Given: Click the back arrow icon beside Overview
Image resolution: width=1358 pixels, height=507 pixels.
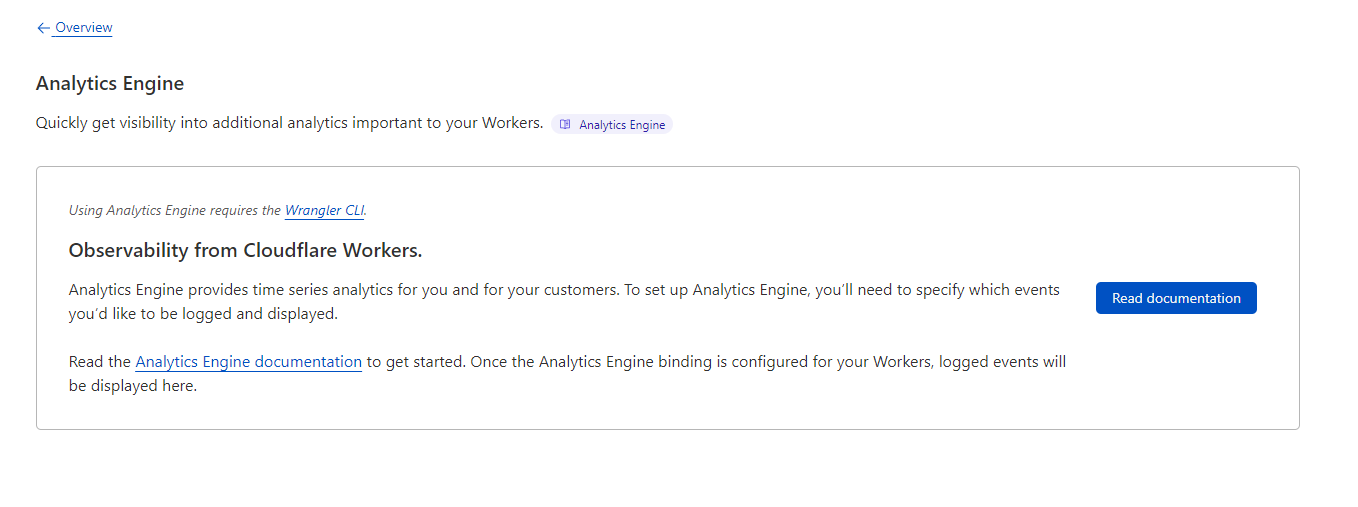Looking at the screenshot, I should pos(43,28).
